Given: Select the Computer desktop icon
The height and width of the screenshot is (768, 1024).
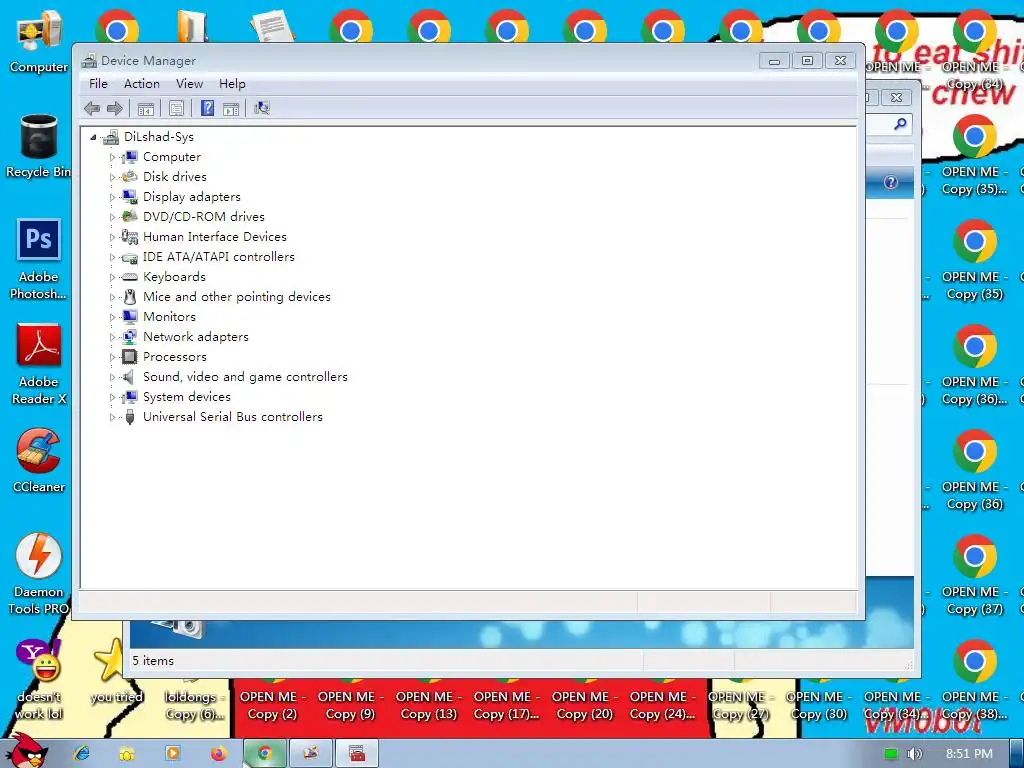Looking at the screenshot, I should coord(39,42).
